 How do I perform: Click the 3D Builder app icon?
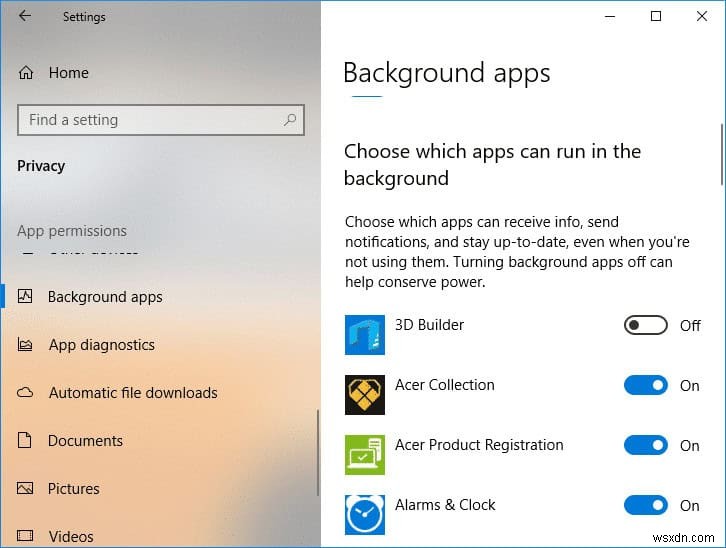[x=365, y=335]
